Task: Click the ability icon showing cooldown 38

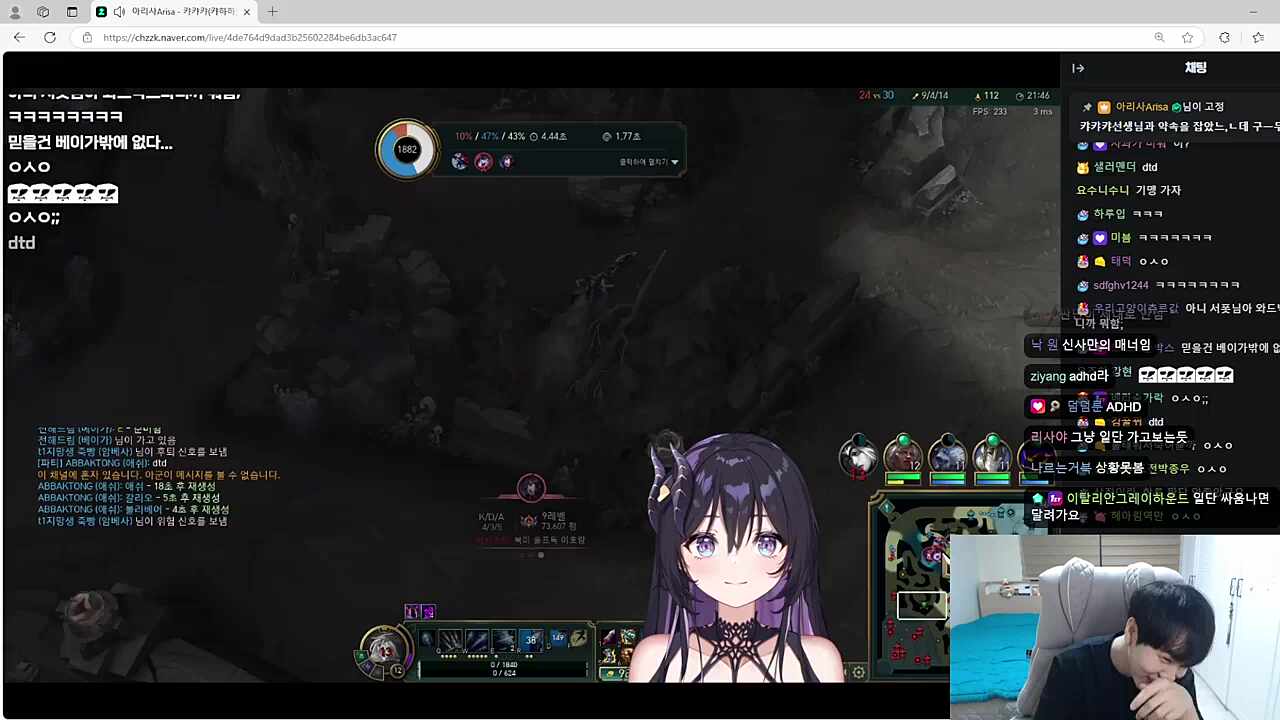Action: [530, 640]
